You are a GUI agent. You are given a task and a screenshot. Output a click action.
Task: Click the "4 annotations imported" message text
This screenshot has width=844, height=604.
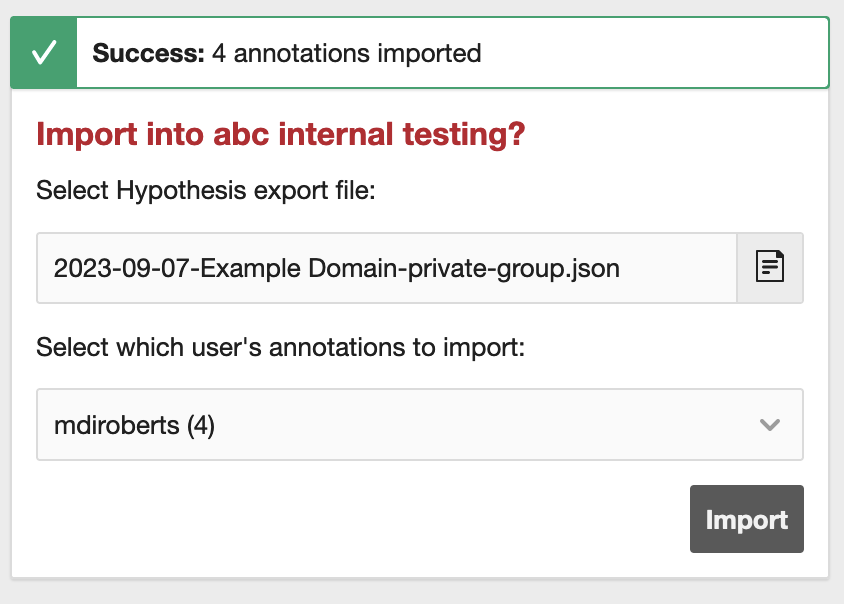pyautogui.click(x=346, y=53)
